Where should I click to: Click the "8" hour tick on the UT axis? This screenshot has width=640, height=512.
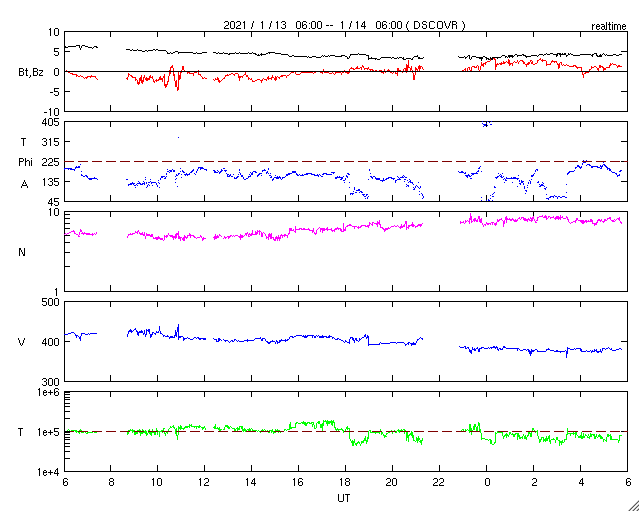click(111, 482)
